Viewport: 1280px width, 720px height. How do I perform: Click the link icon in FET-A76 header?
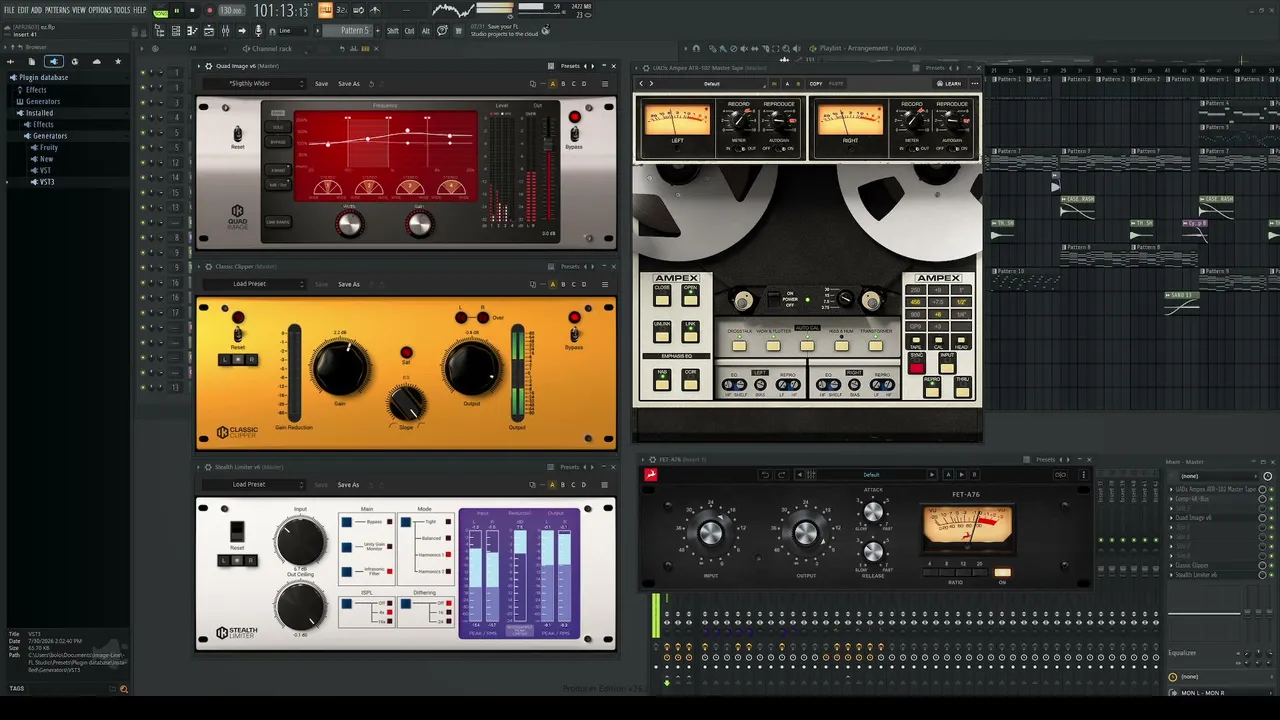point(1060,475)
